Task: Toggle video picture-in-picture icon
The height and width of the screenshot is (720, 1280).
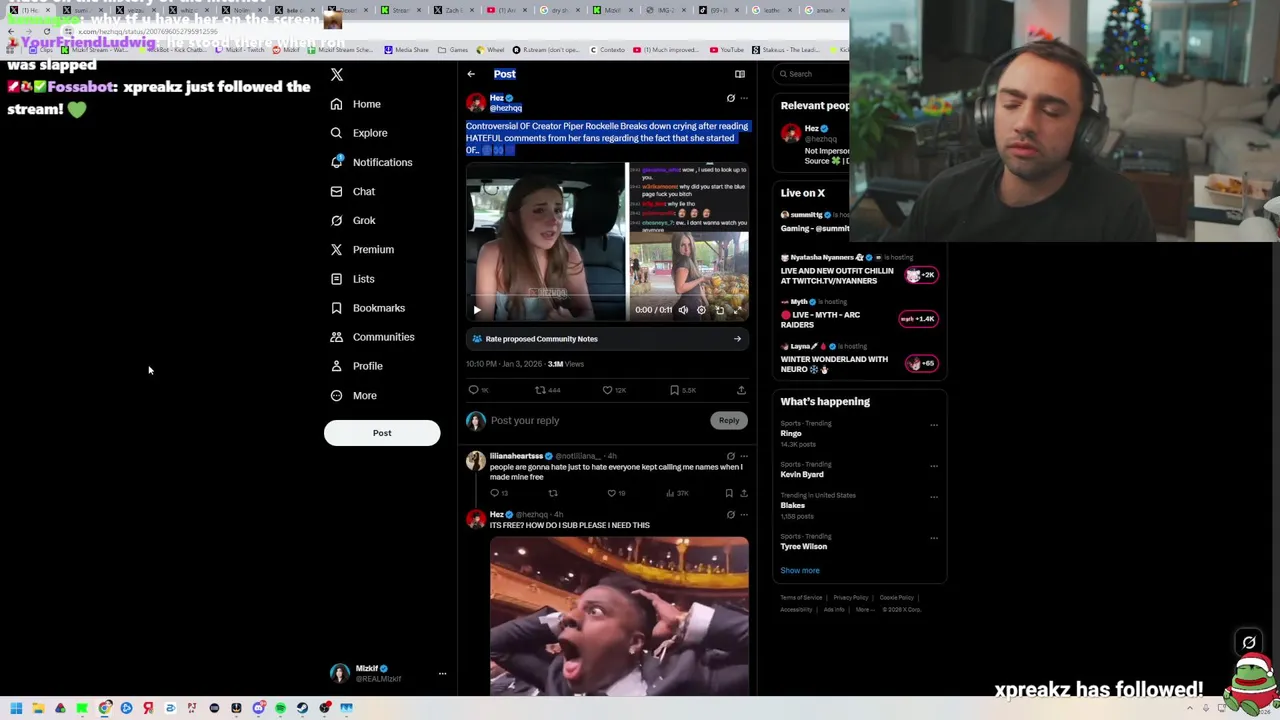Action: (x=719, y=310)
